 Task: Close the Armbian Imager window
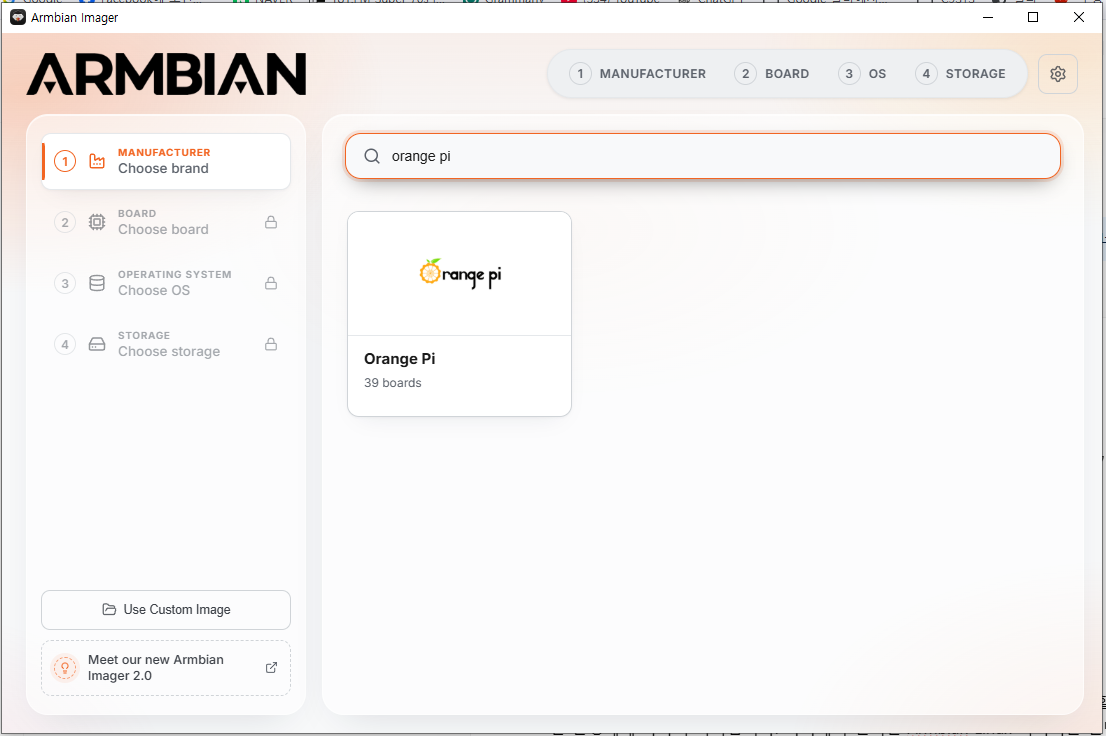click(x=1078, y=17)
